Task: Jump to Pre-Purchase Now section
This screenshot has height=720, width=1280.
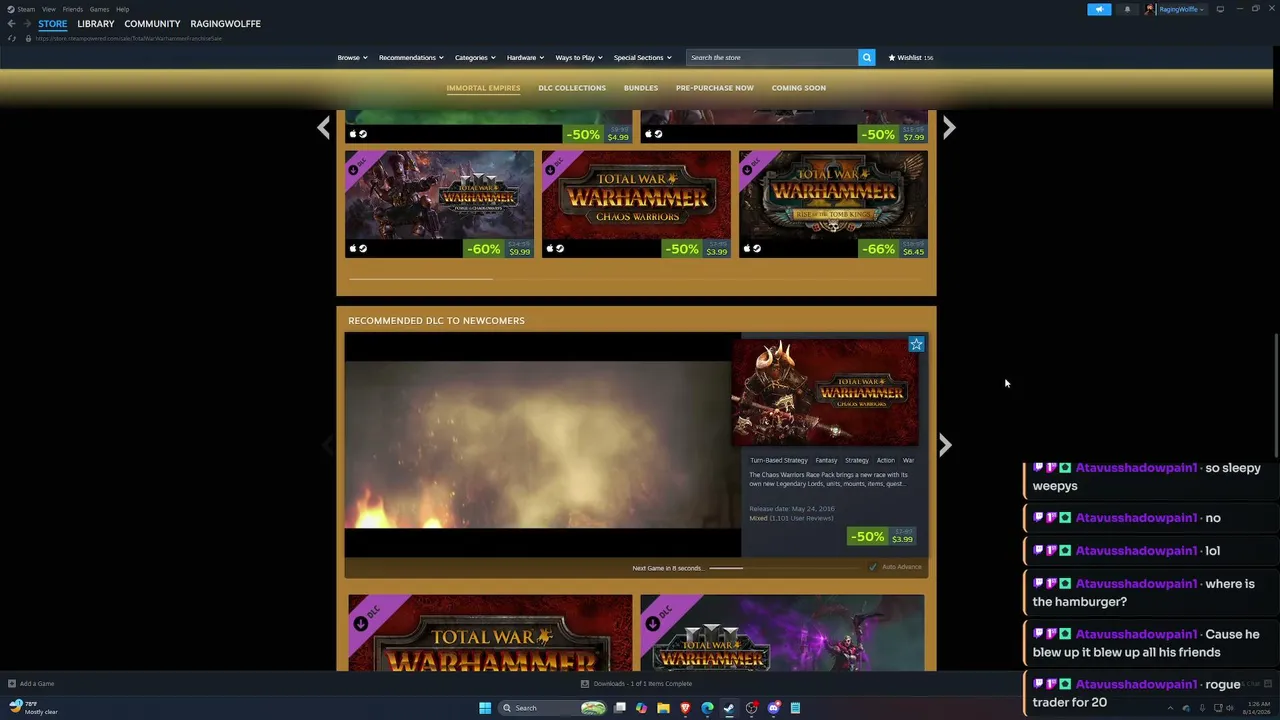Action: click(x=715, y=88)
